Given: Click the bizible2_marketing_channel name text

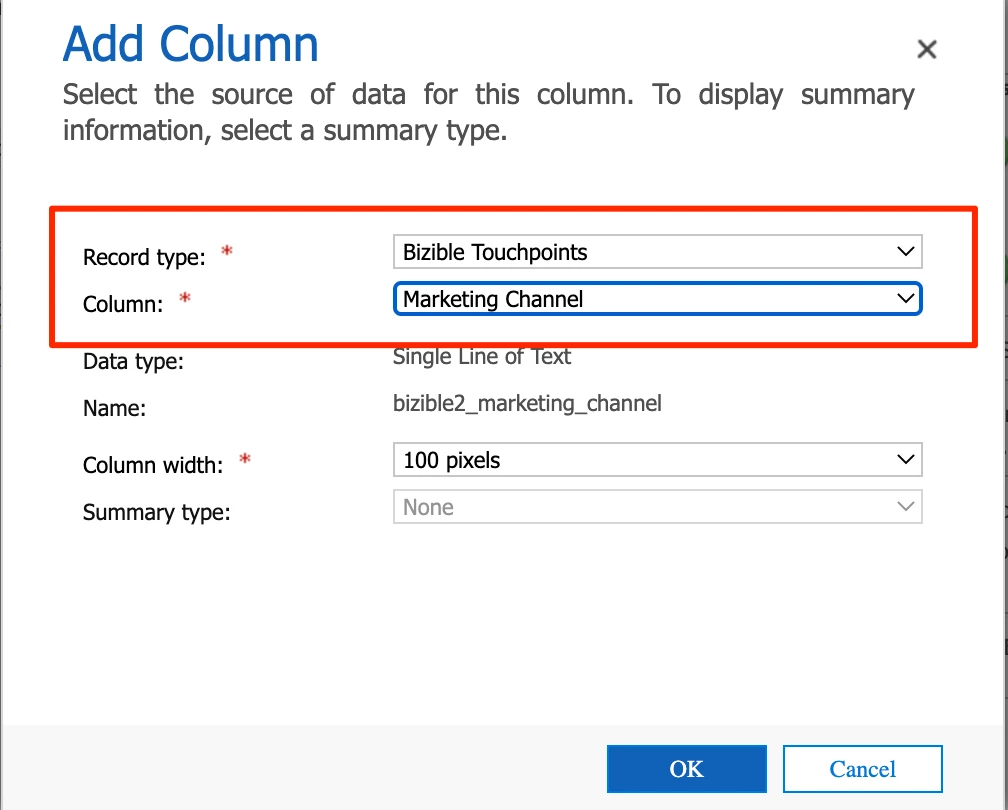Looking at the screenshot, I should (527, 403).
